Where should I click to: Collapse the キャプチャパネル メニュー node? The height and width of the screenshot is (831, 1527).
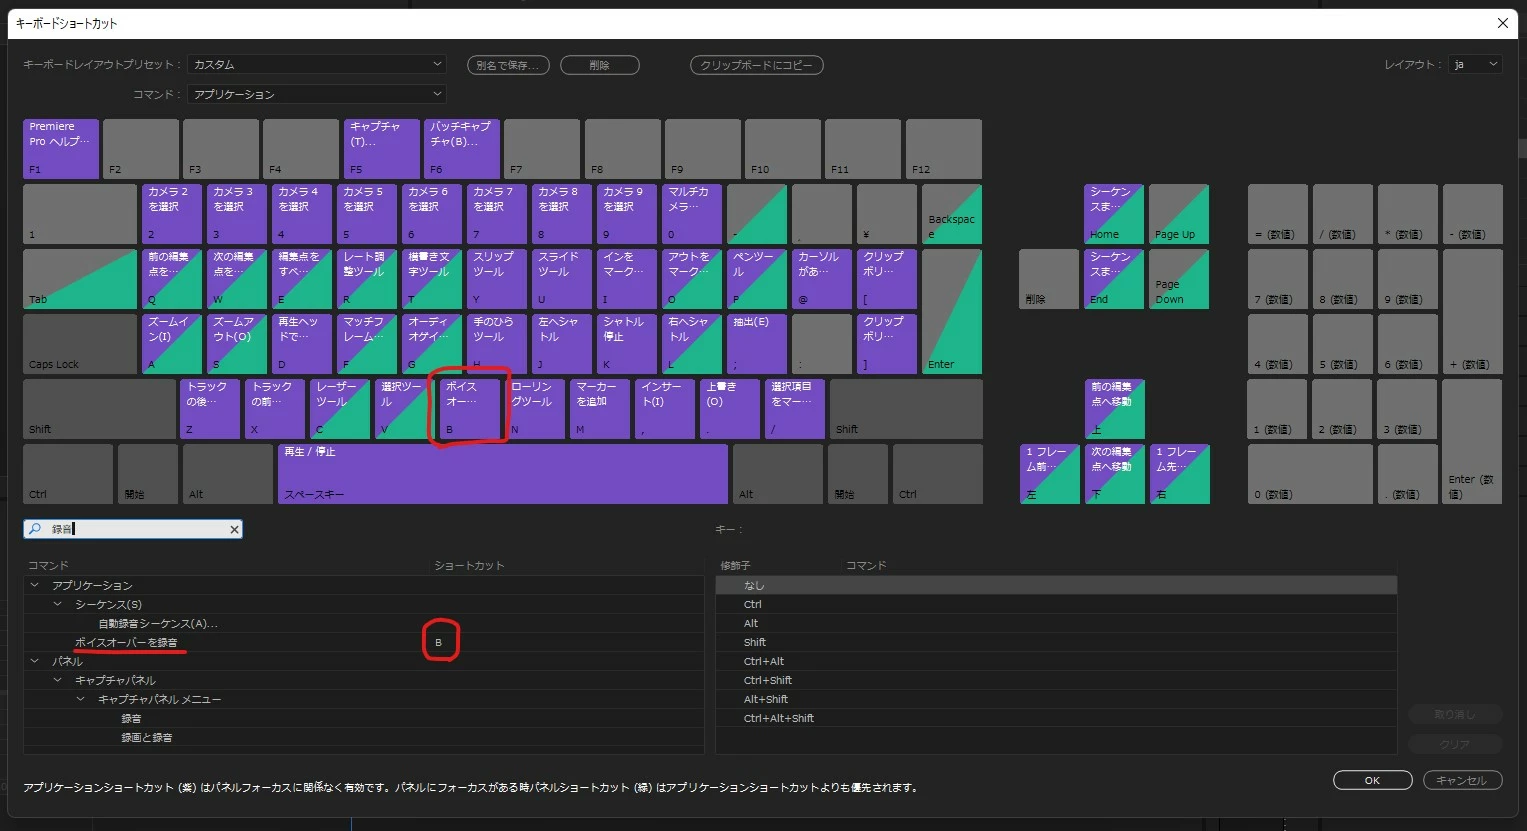(81, 699)
